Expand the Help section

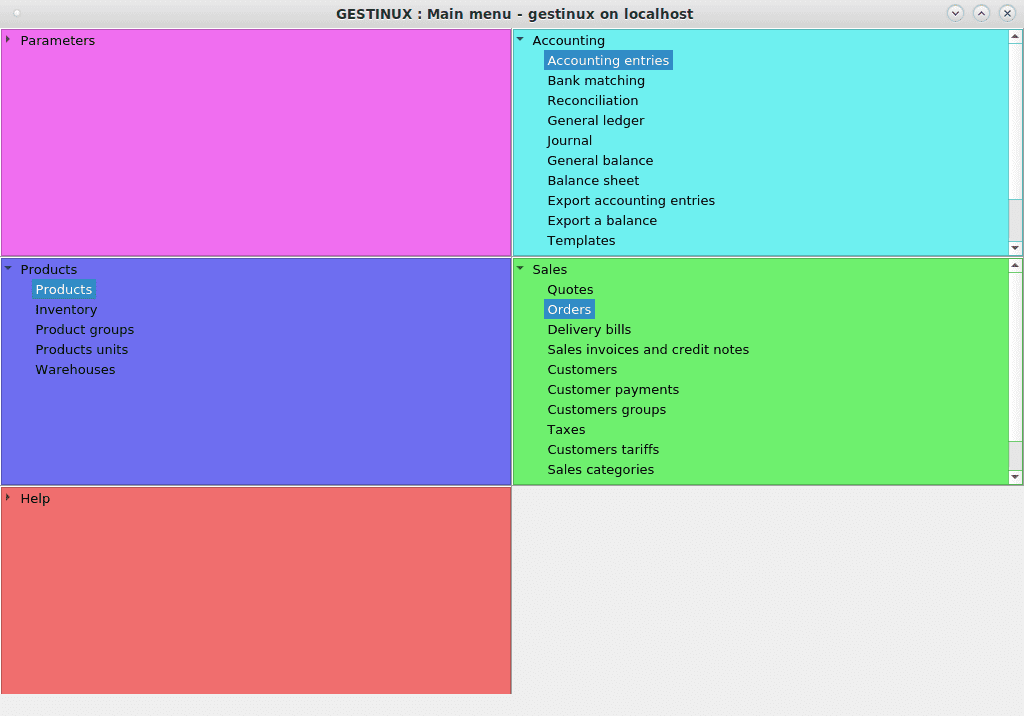pyautogui.click(x=8, y=498)
